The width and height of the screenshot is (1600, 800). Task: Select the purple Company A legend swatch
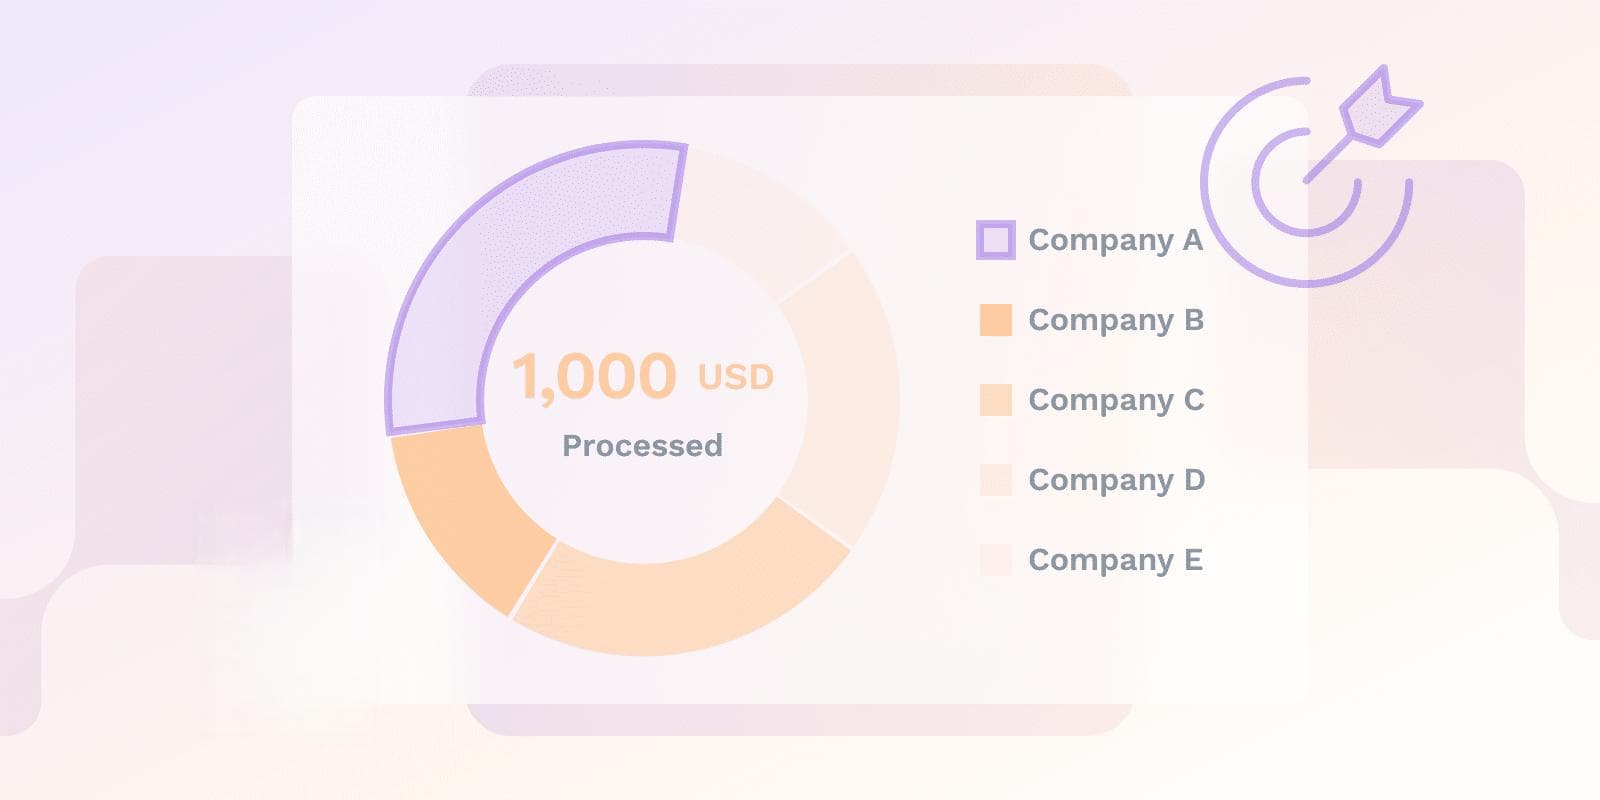click(x=996, y=240)
